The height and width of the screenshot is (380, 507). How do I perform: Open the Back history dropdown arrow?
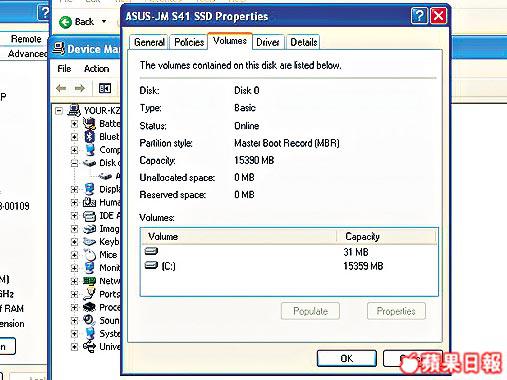tap(104, 22)
